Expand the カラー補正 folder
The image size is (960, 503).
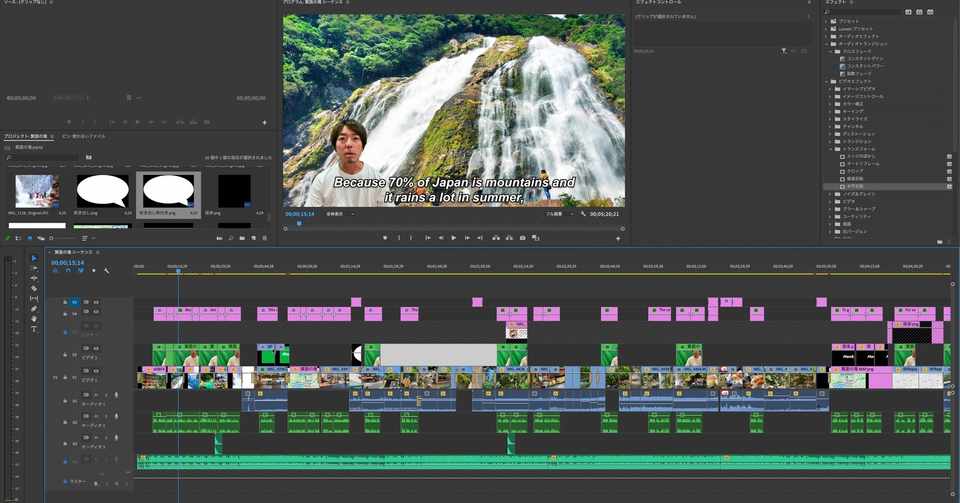(x=830, y=104)
